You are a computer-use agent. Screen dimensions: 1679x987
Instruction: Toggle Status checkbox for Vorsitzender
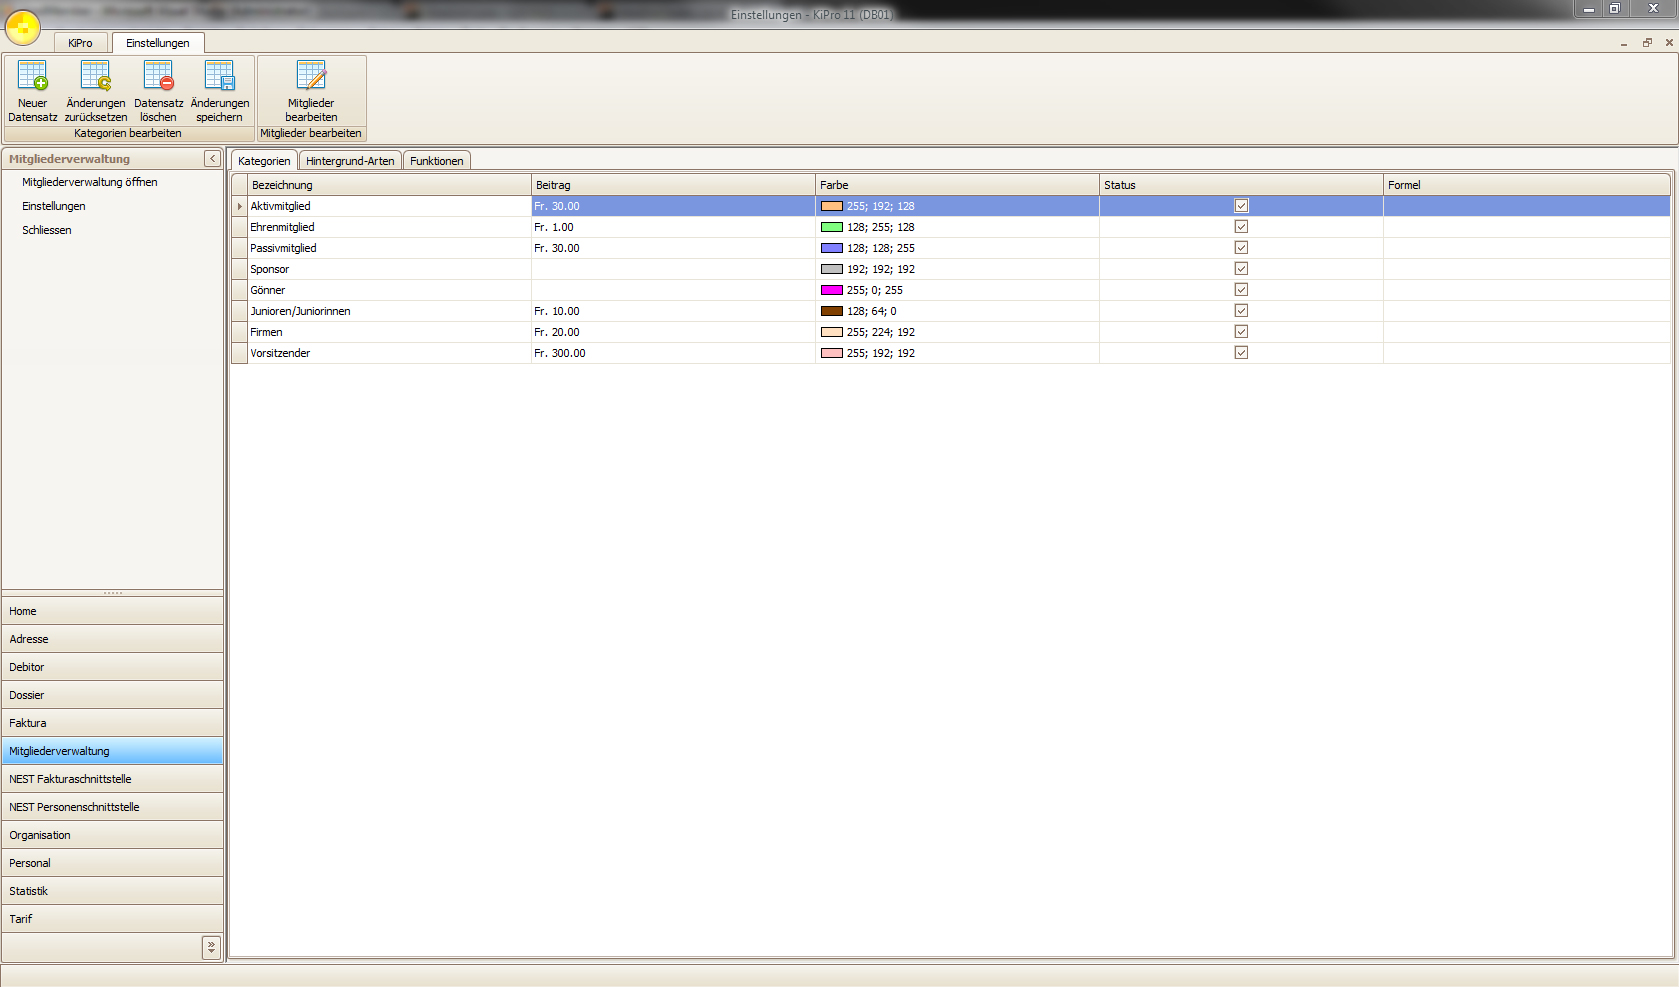point(1241,353)
